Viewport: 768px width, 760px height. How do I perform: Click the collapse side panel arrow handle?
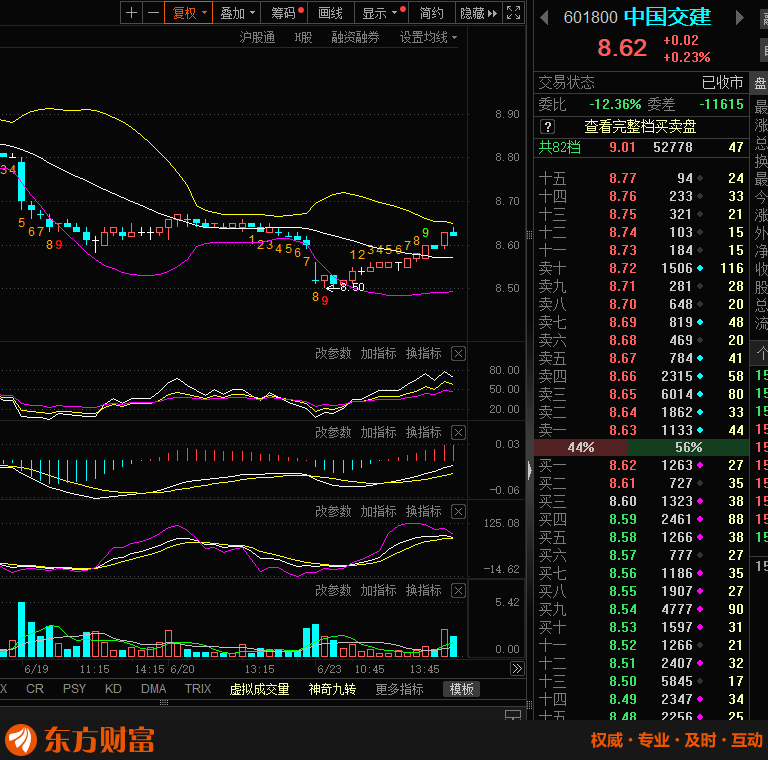(529, 471)
